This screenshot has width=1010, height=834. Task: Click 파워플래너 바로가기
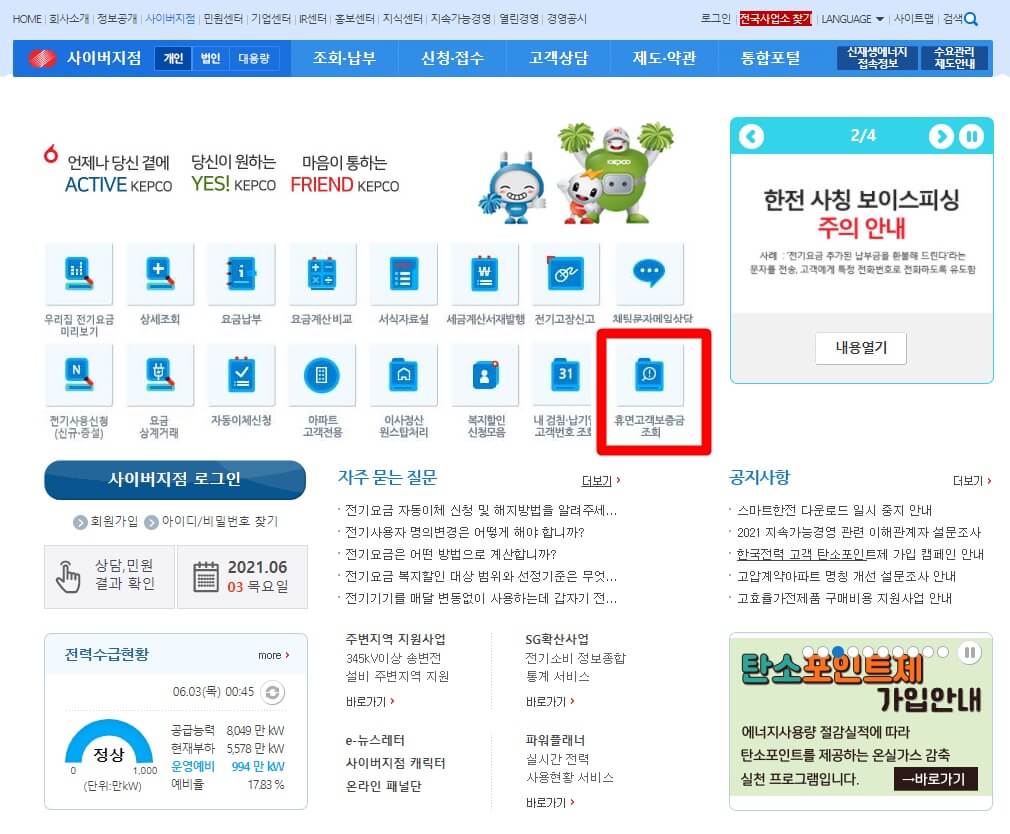(549, 802)
